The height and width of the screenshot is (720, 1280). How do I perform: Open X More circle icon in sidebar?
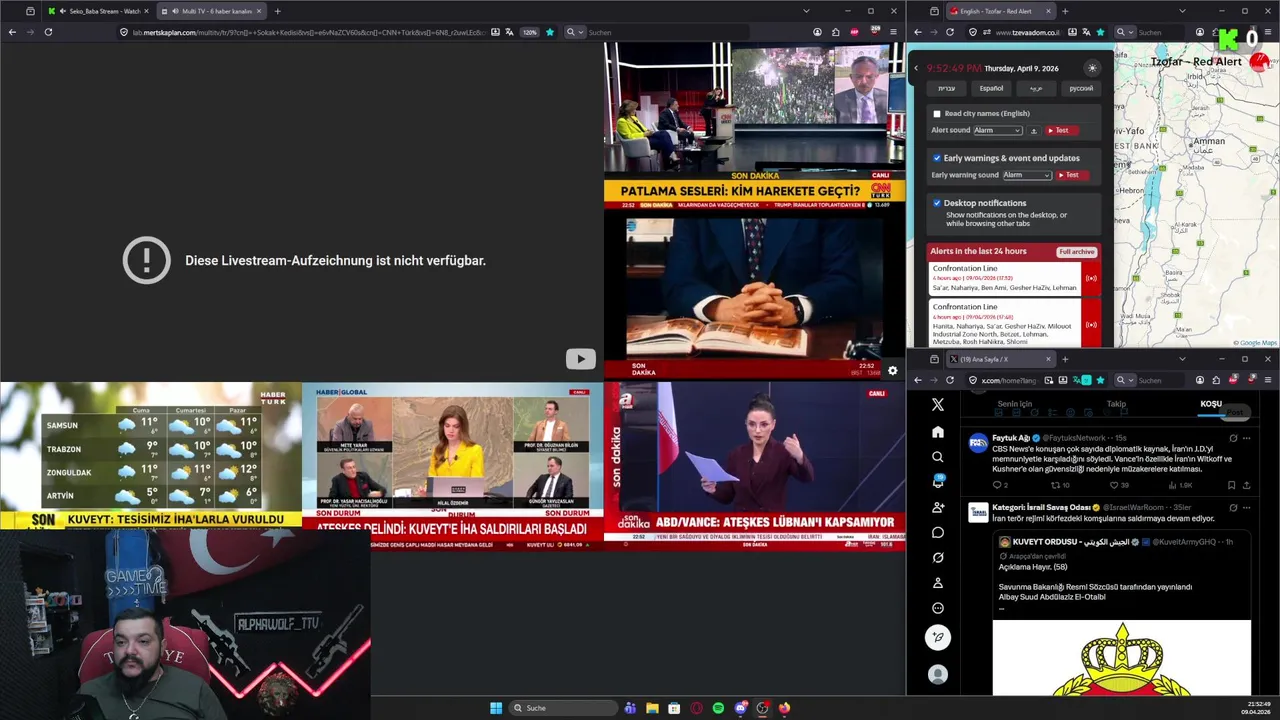(937, 608)
